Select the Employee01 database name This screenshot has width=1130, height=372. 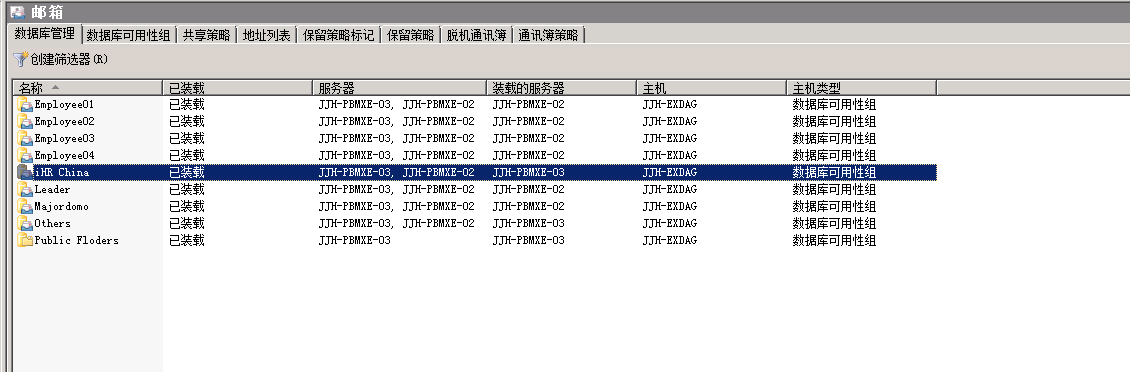click(64, 105)
